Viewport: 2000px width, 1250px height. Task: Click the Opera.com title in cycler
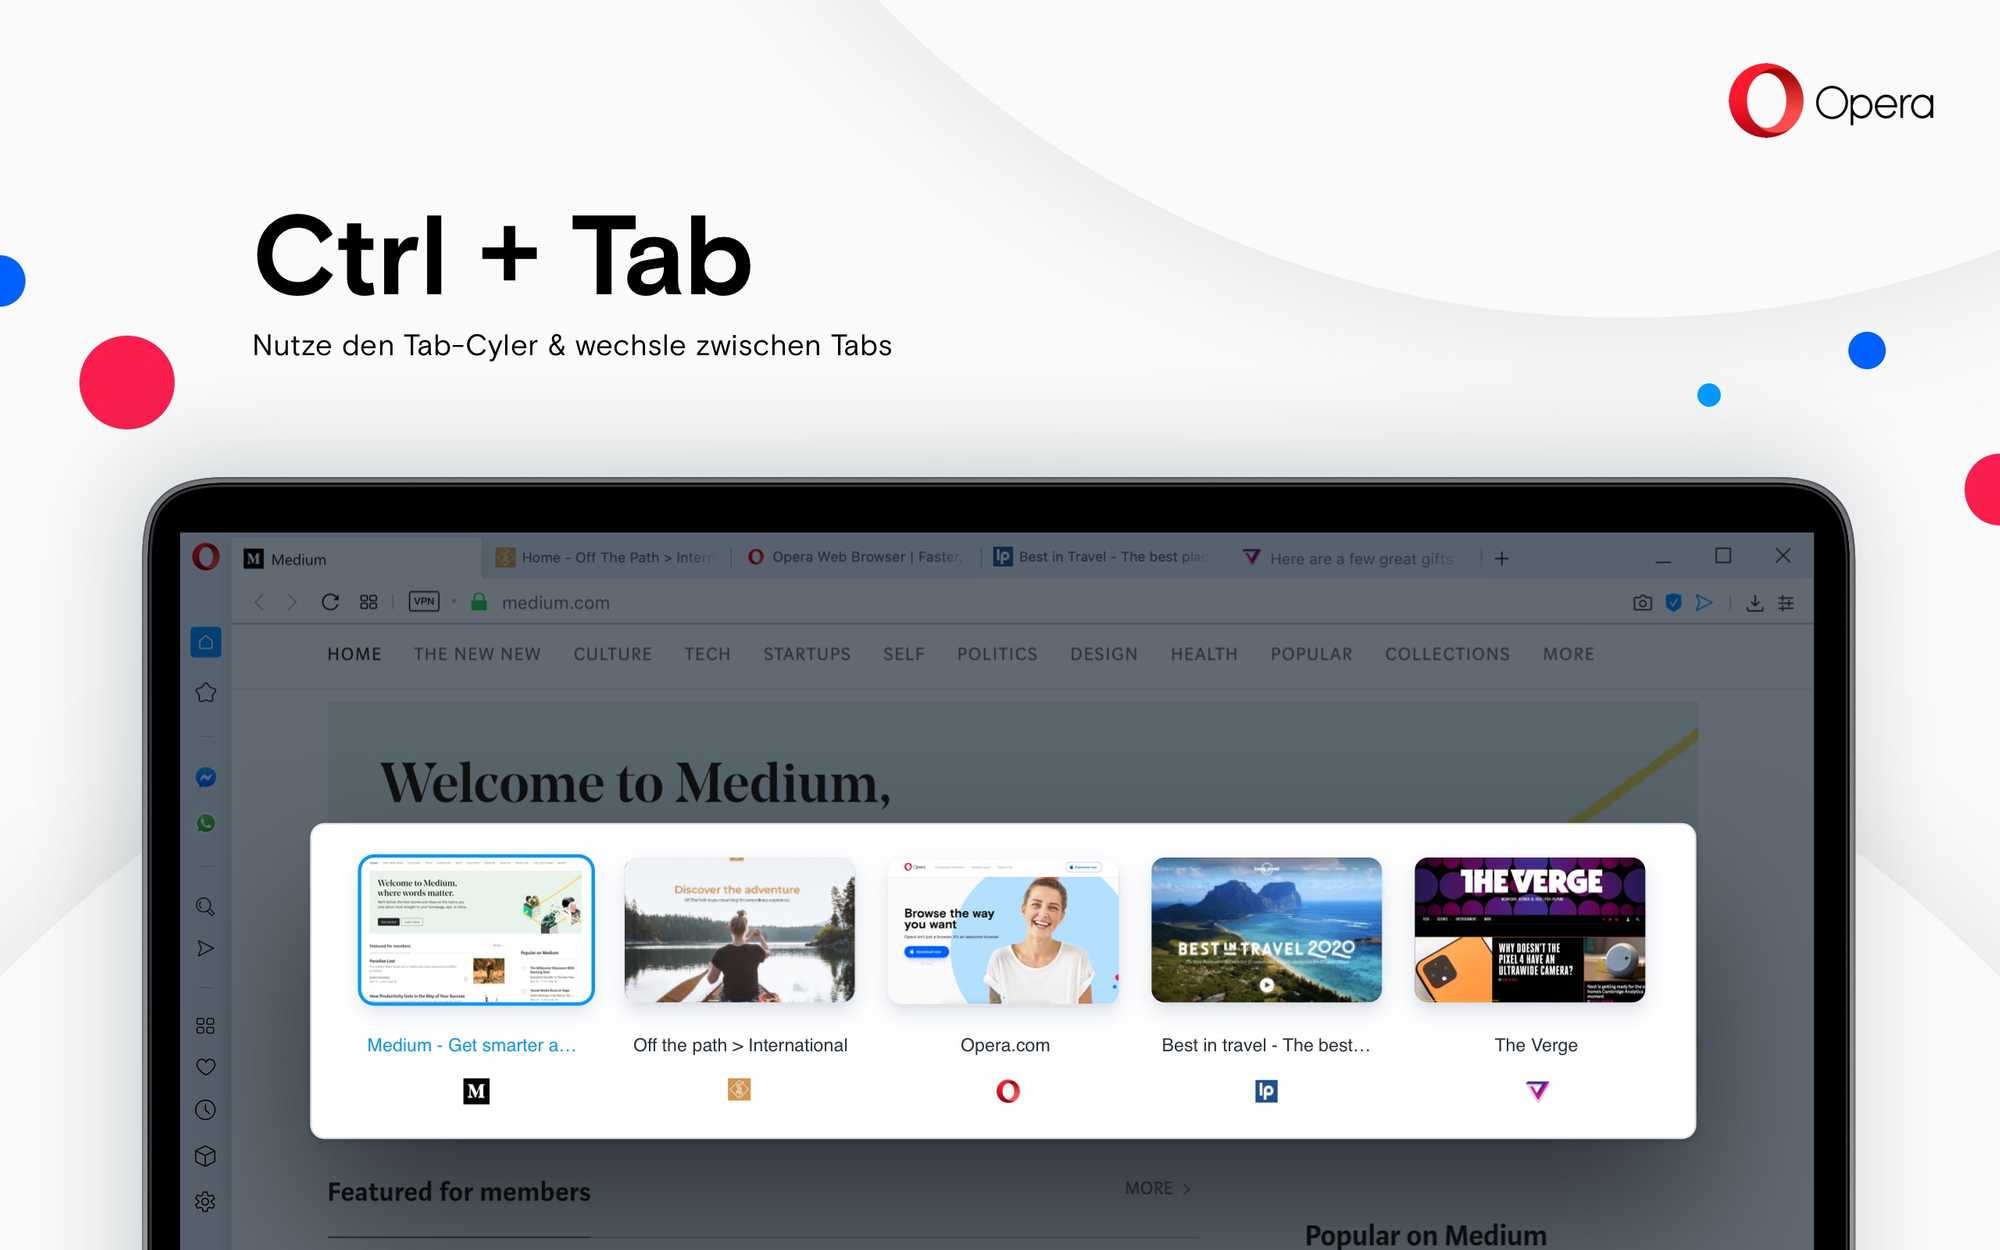pyautogui.click(x=1005, y=1045)
